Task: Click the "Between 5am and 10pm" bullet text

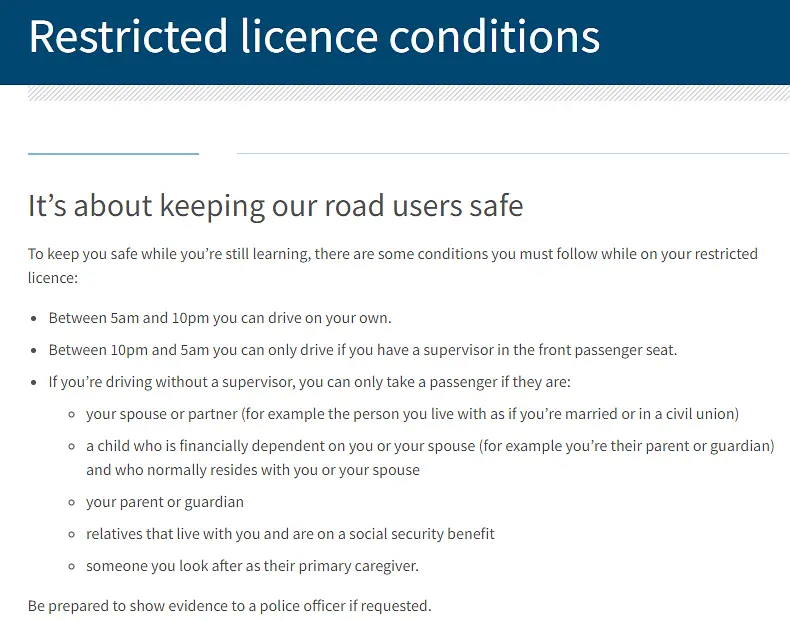Action: point(219,318)
